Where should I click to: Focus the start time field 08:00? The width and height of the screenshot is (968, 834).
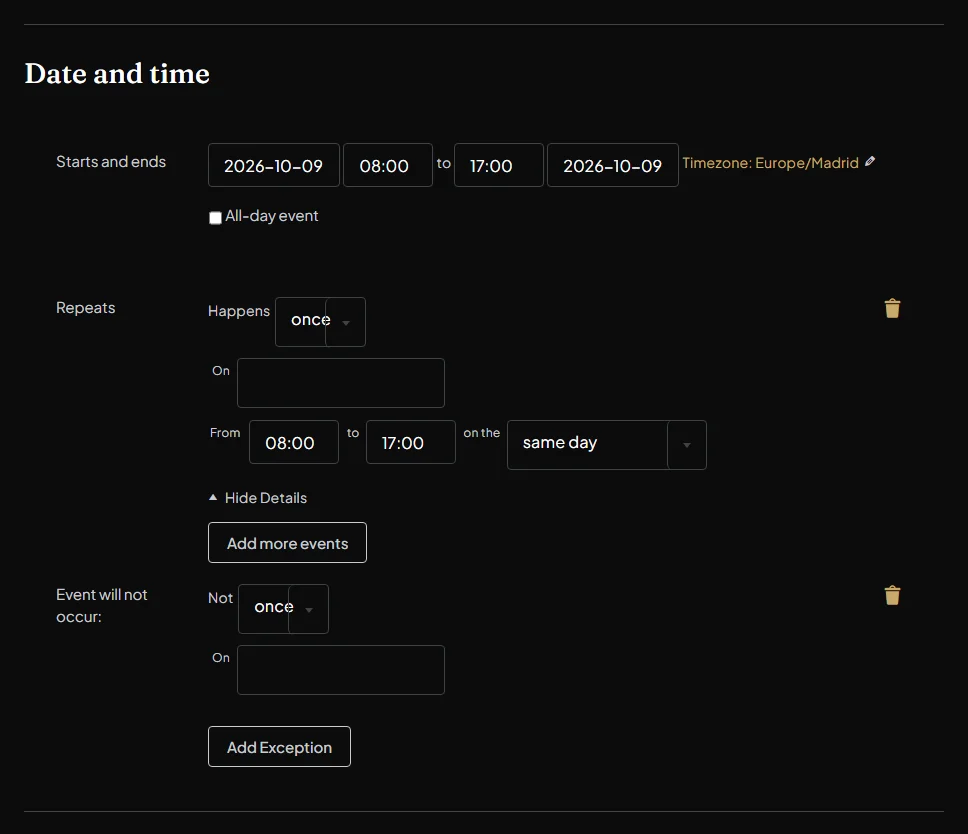388,165
